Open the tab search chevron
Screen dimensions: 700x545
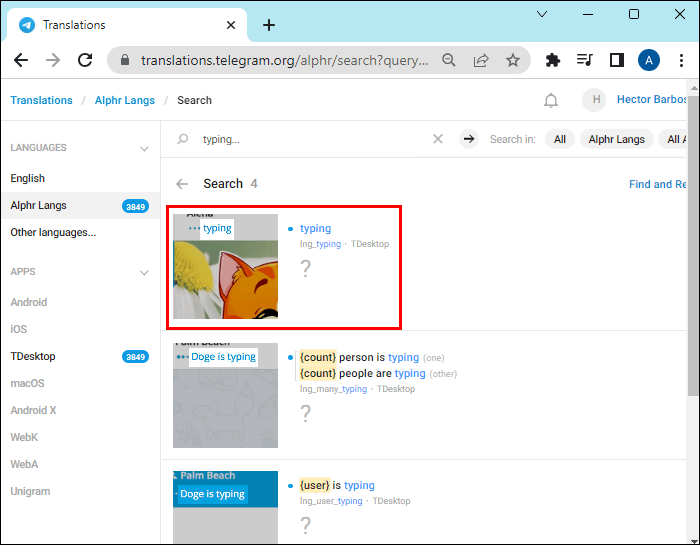(x=542, y=14)
